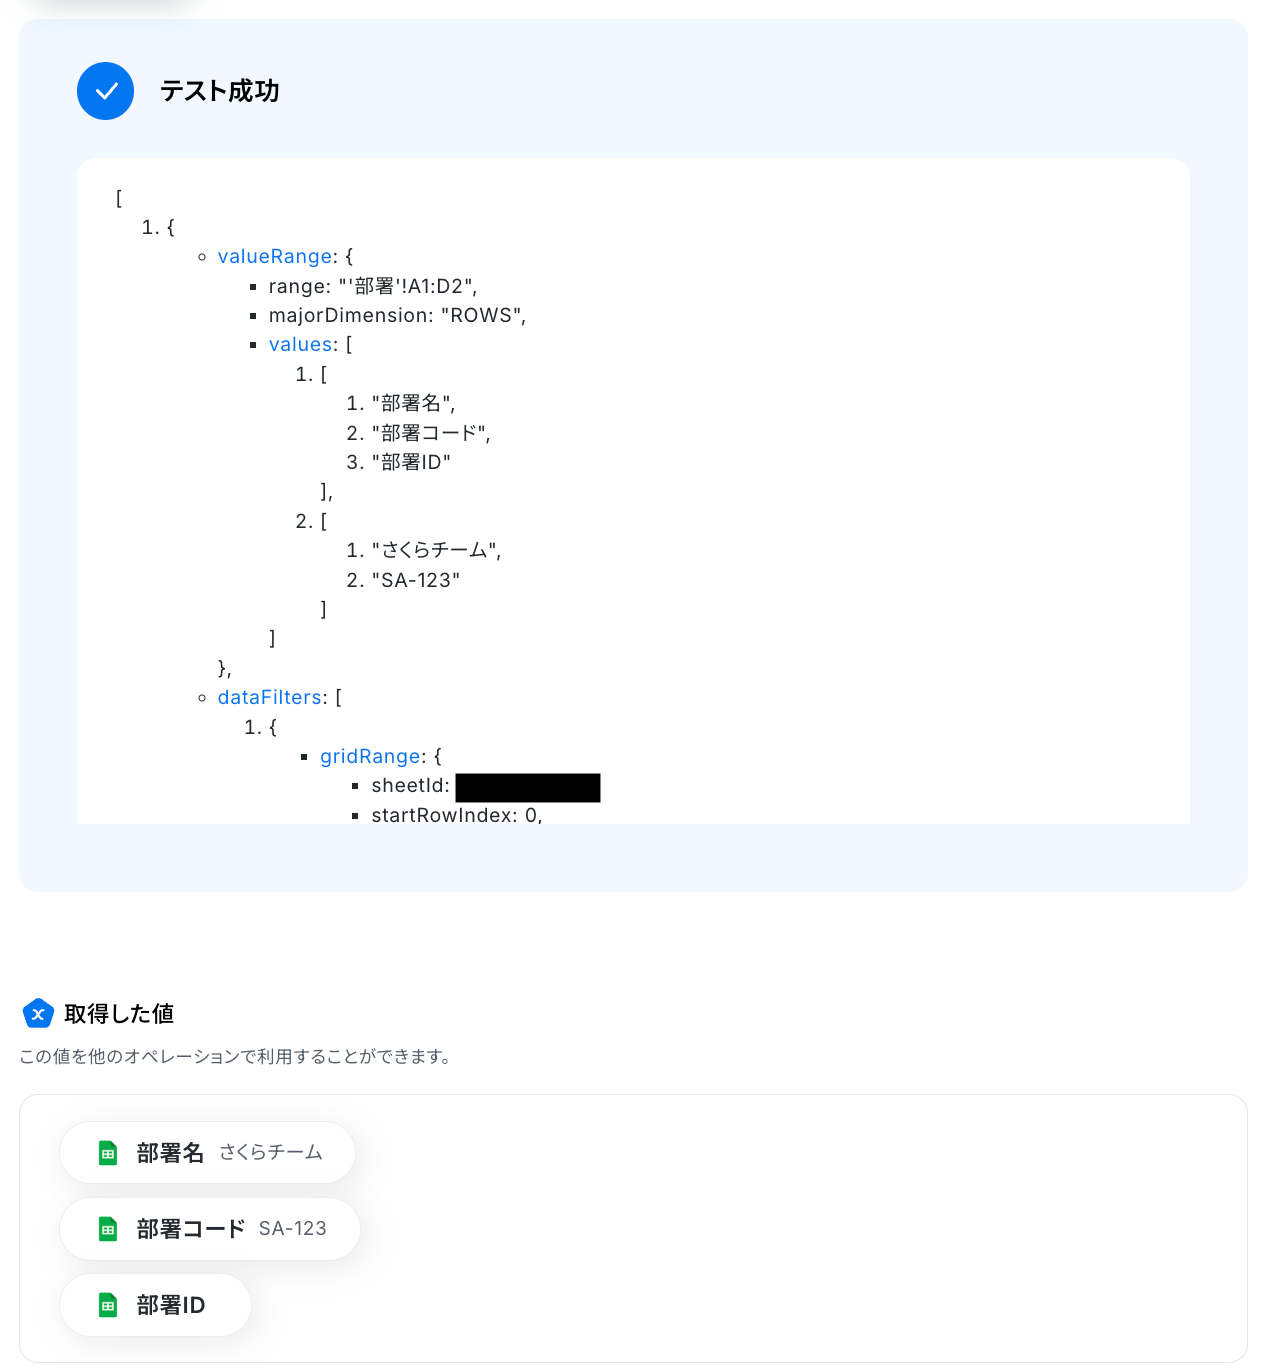
Task: Click the startRowIndex: 0 line
Action: click(x=456, y=815)
